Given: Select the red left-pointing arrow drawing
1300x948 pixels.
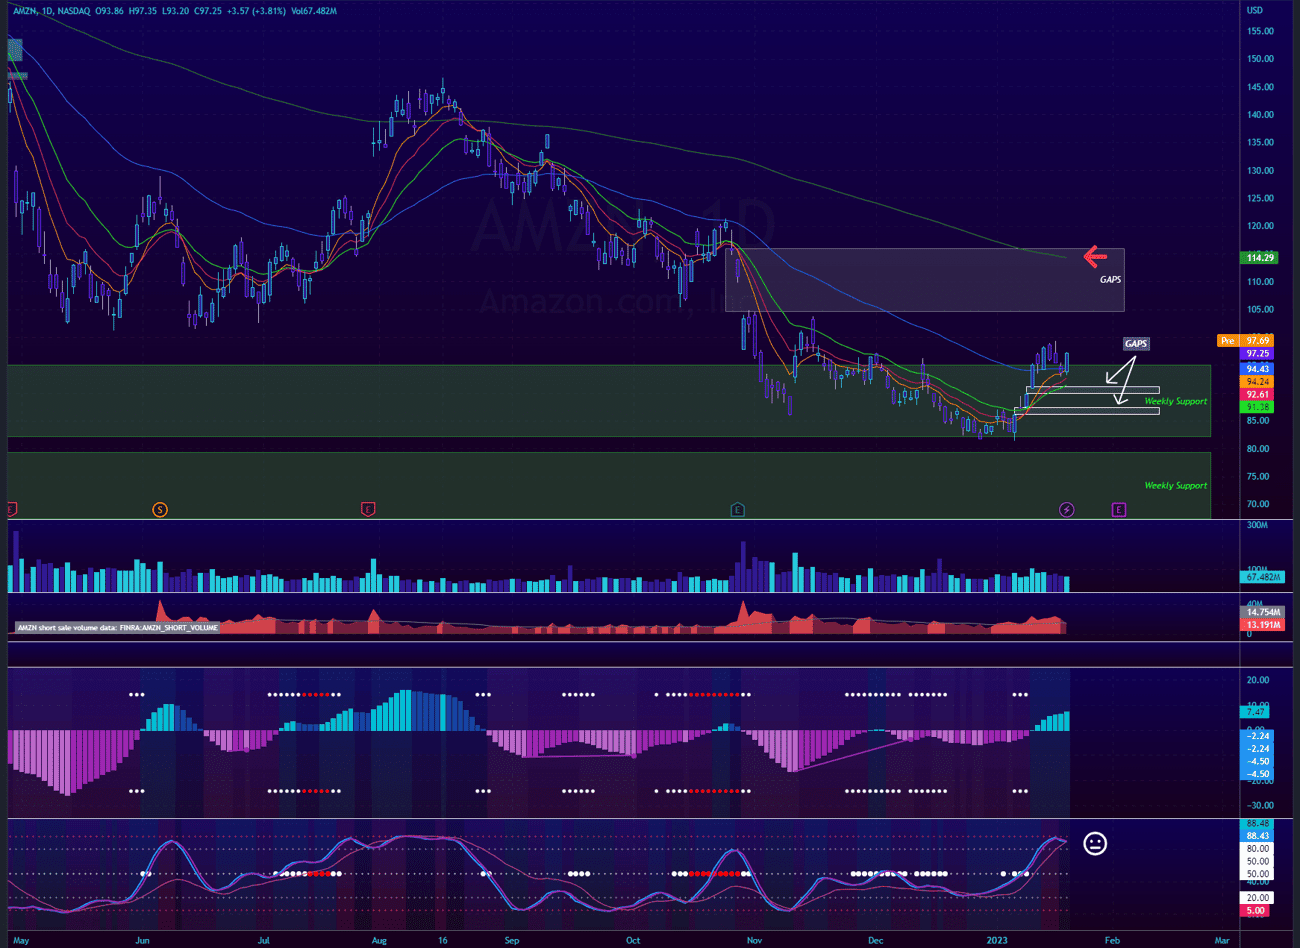Looking at the screenshot, I should tap(1095, 257).
